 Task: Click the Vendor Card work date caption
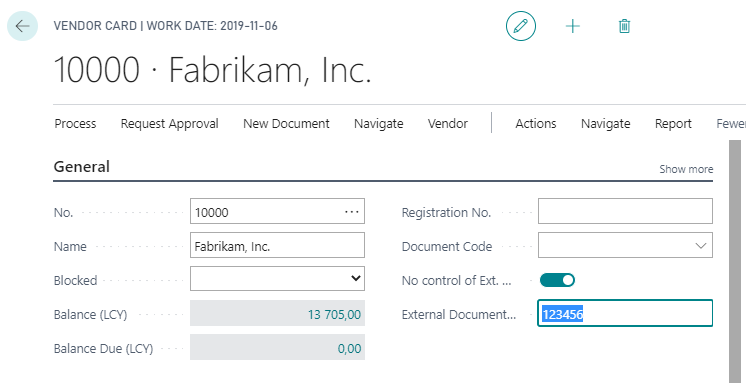tap(166, 26)
